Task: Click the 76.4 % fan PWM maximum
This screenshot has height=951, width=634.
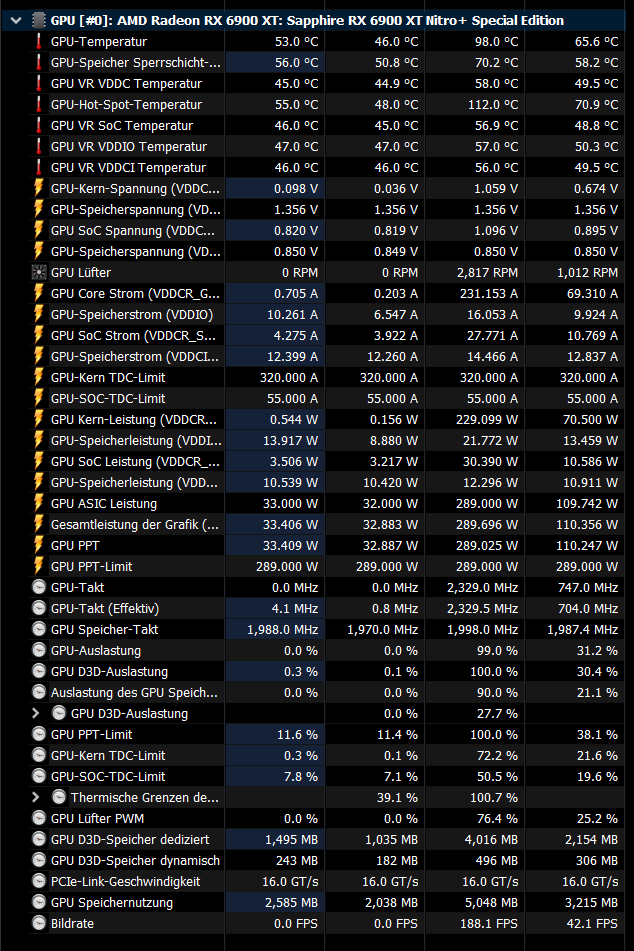Action: [x=497, y=818]
